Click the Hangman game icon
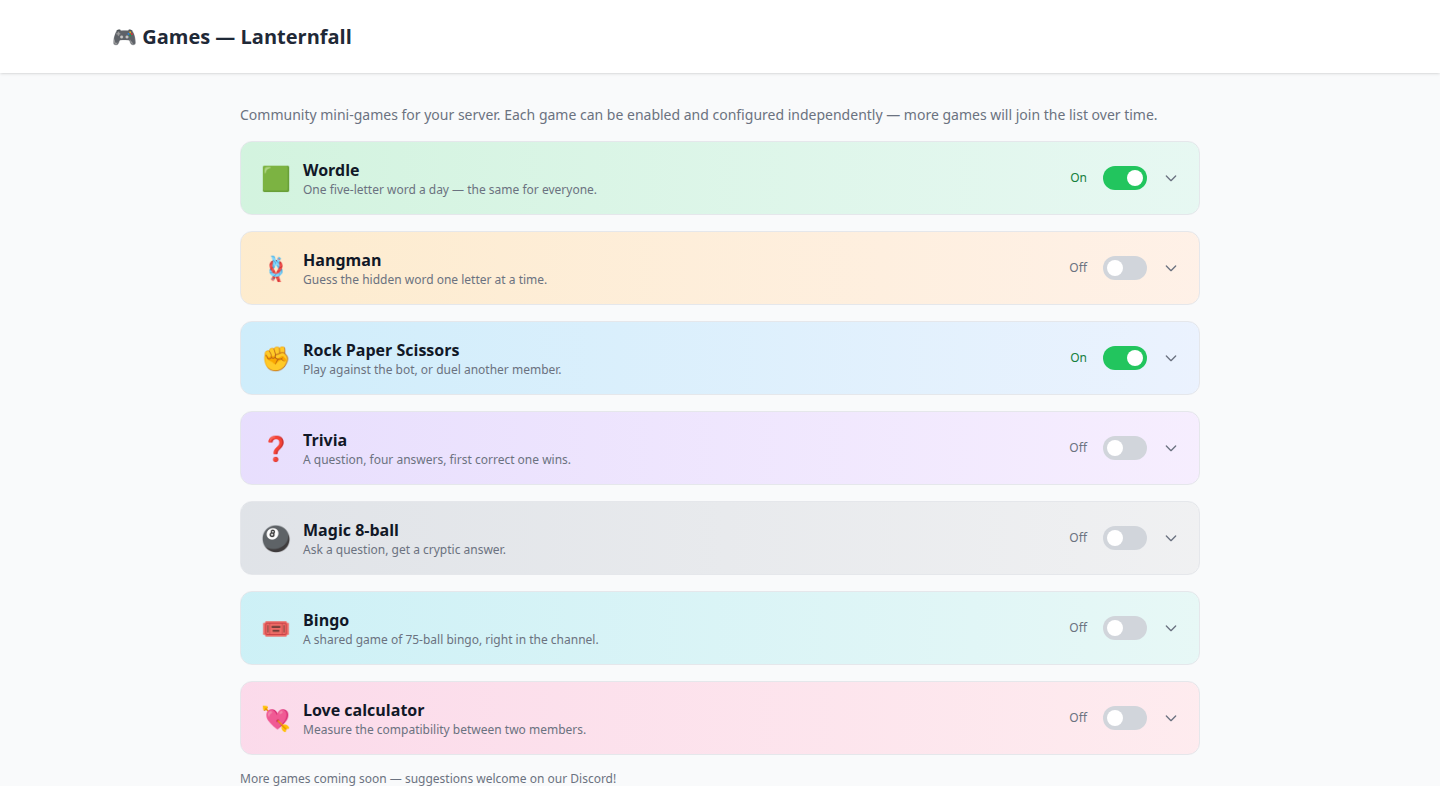 276,269
